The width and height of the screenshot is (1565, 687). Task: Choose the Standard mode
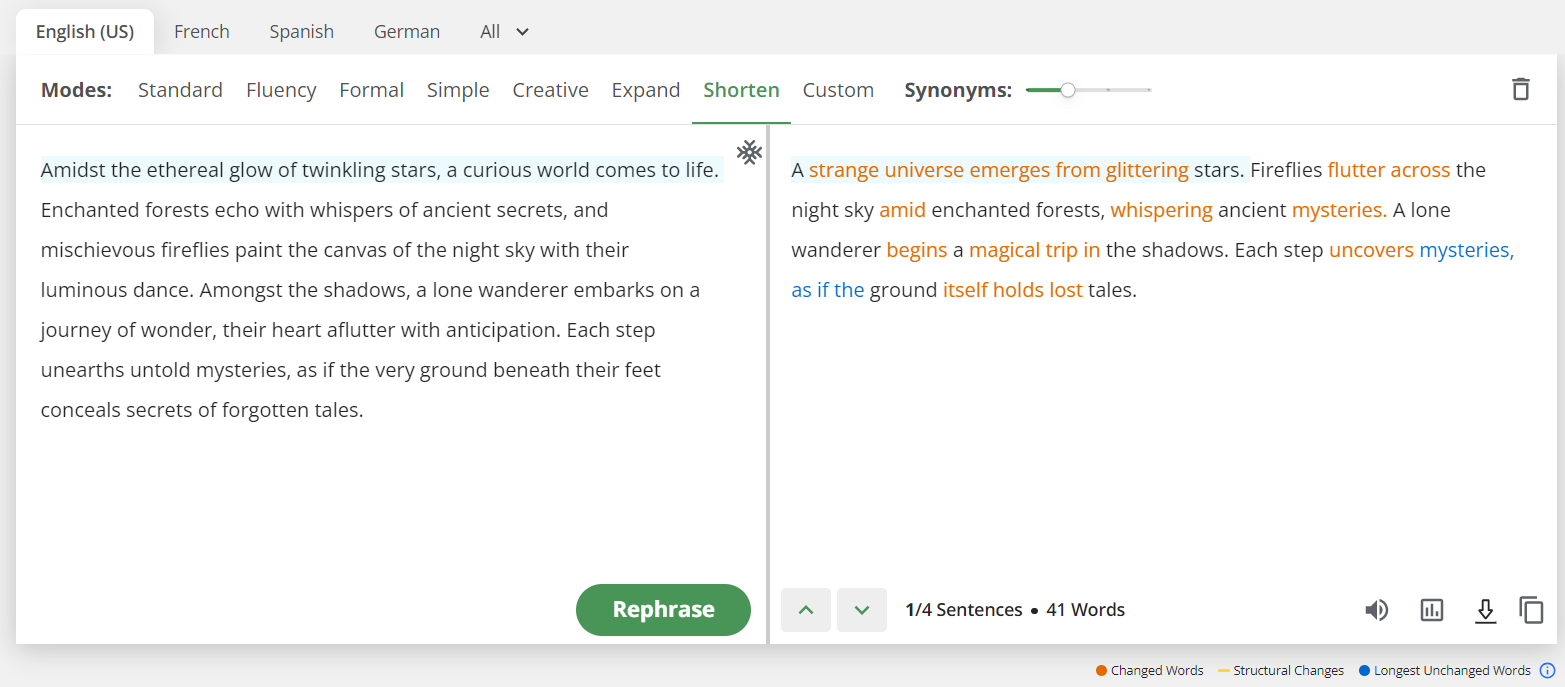coord(180,90)
